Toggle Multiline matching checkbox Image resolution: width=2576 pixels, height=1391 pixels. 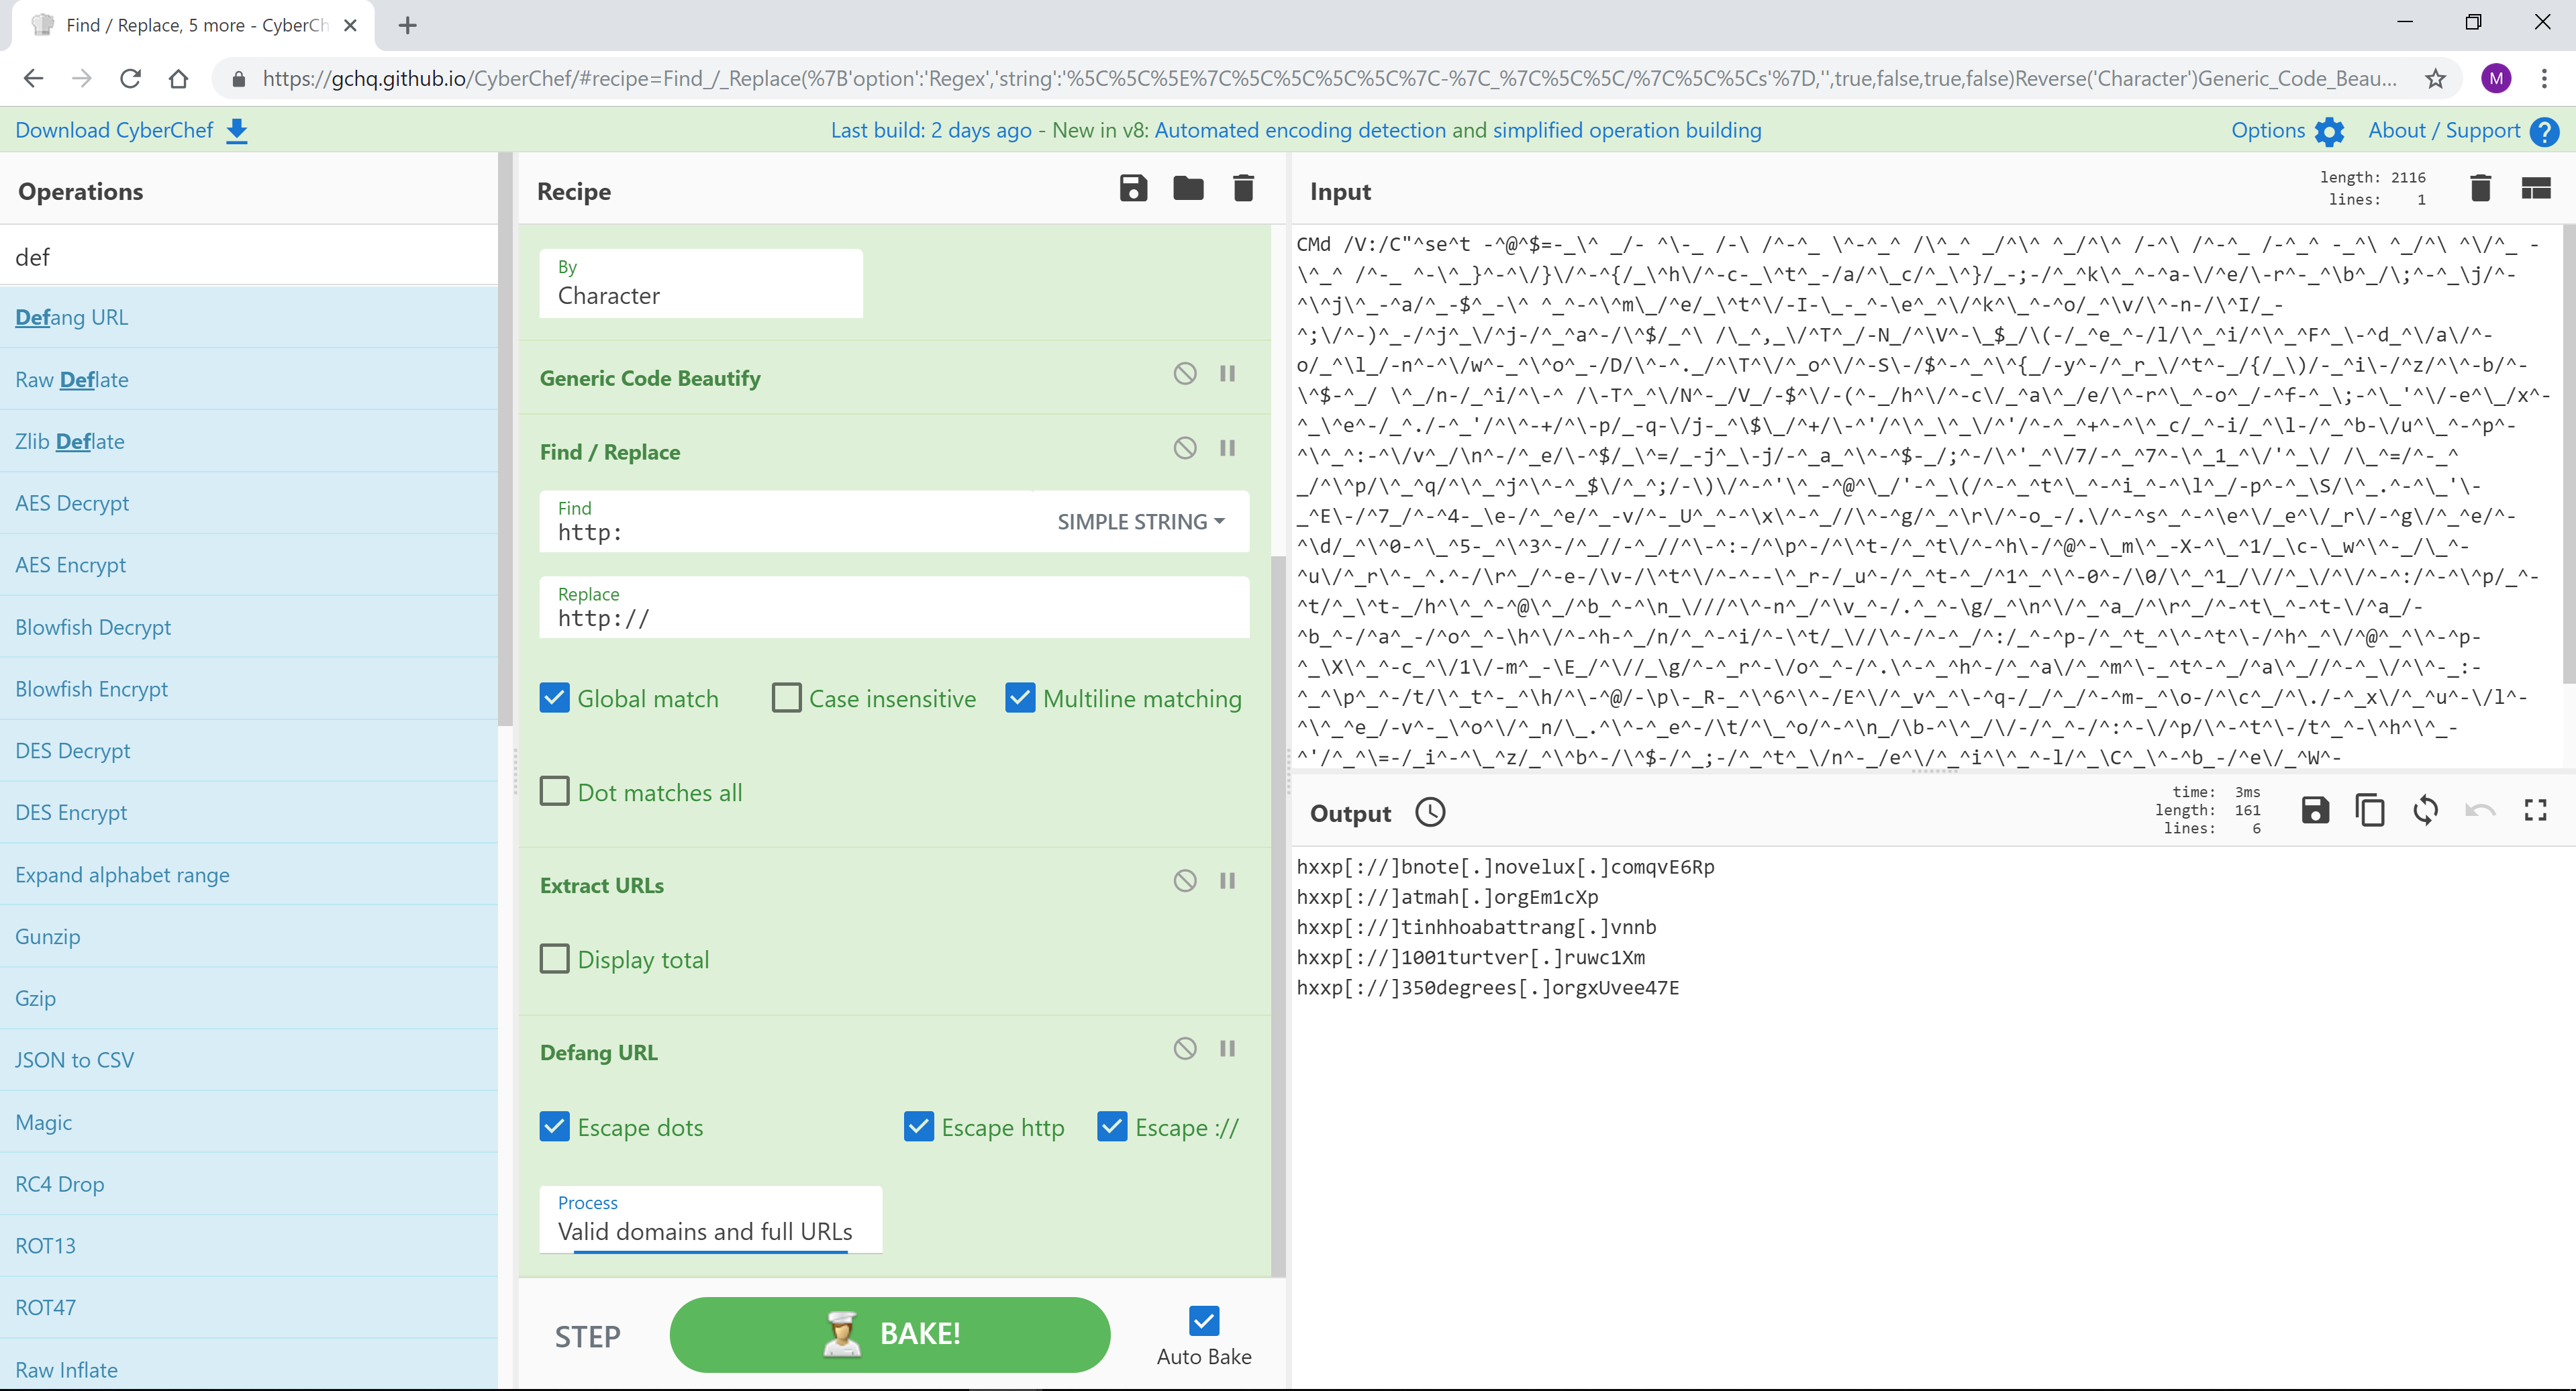coord(1021,697)
